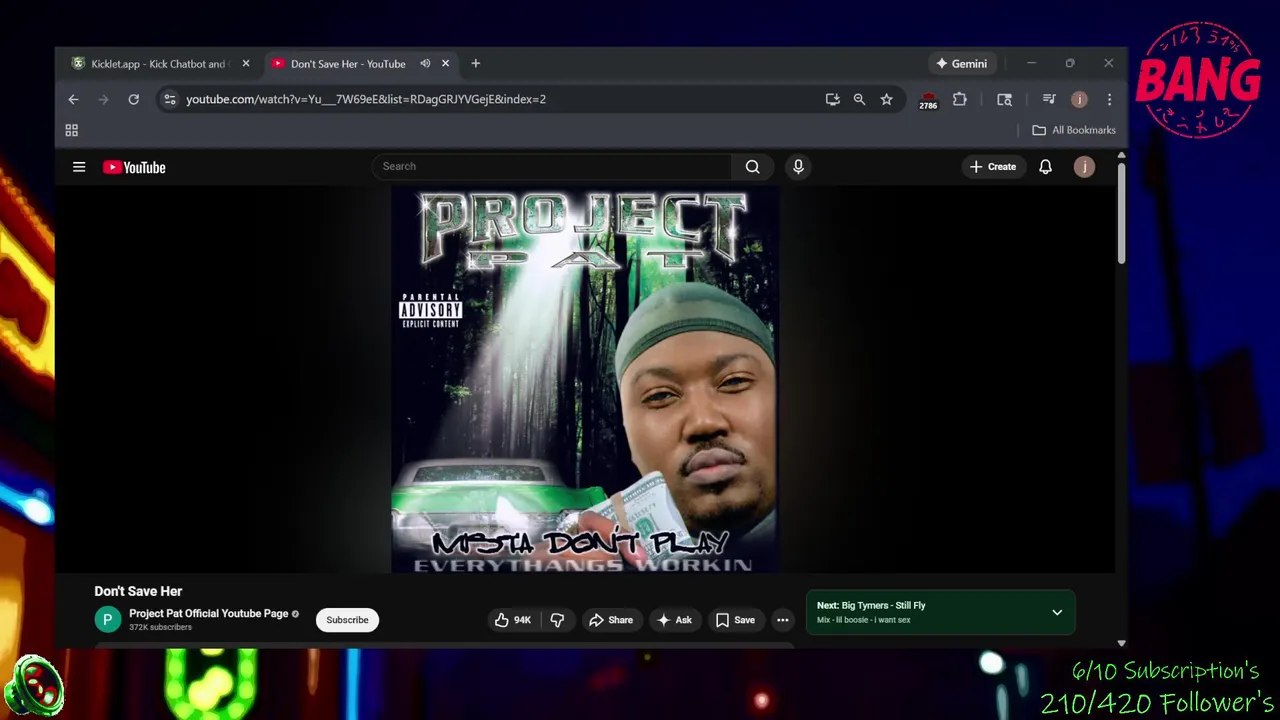Image resolution: width=1280 pixels, height=720 pixels.
Task: Open Chrome three-dot menu
Action: [x=1109, y=99]
